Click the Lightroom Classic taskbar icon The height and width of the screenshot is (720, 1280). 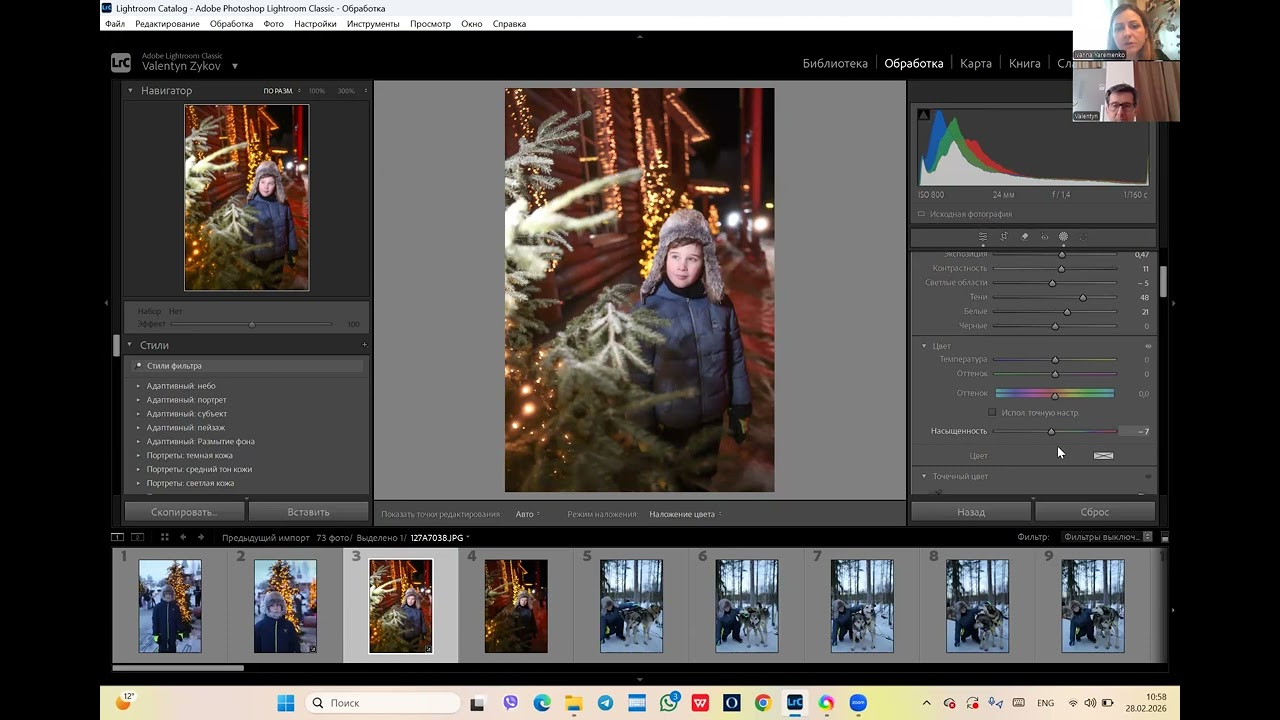tap(795, 703)
